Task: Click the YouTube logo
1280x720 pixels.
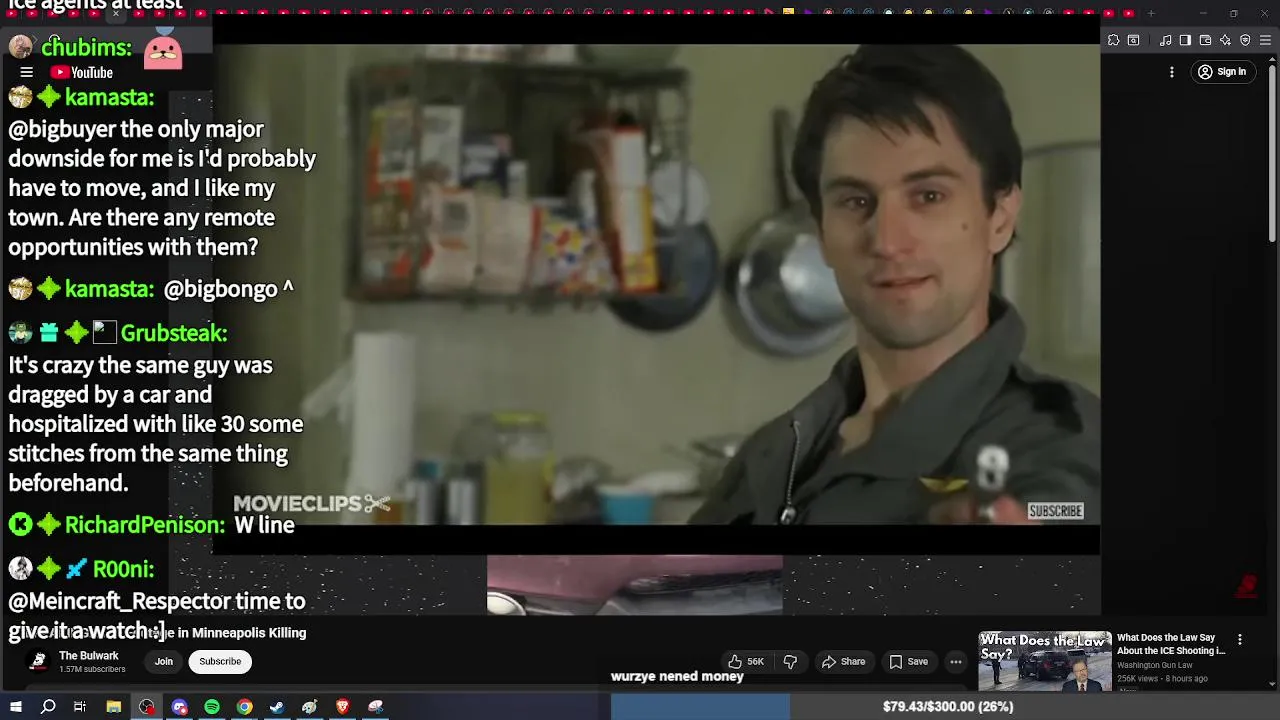Action: 82,72
